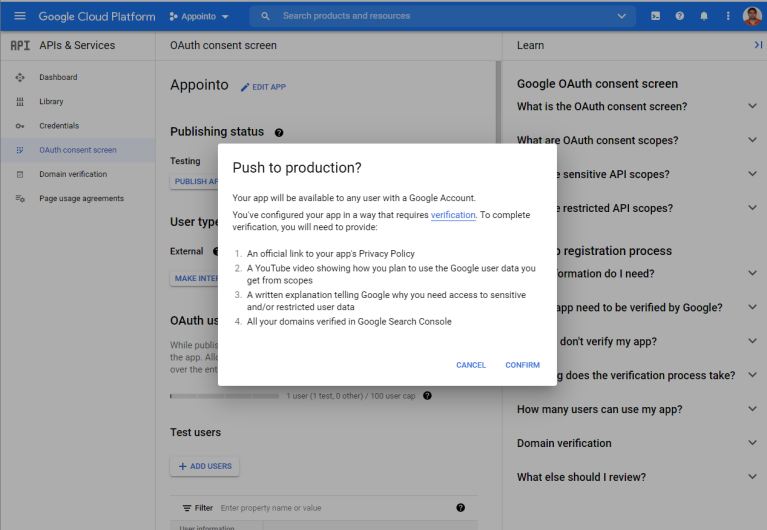The image size is (767, 530).
Task: Click the Filter lines icon
Action: tap(186, 508)
